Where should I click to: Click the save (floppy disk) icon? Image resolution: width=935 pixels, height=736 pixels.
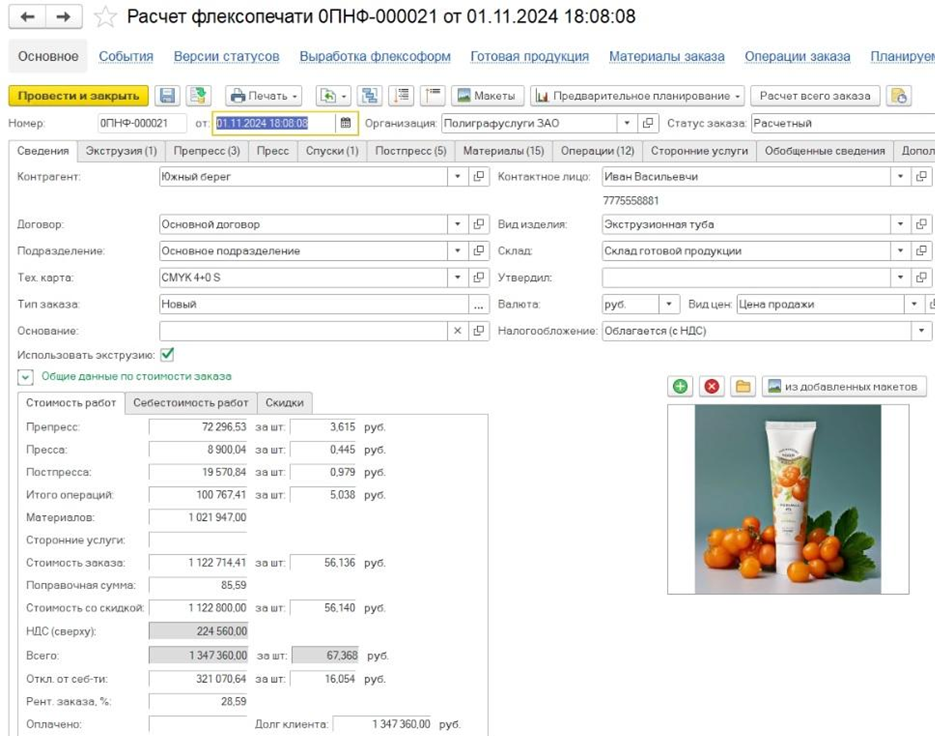click(168, 96)
